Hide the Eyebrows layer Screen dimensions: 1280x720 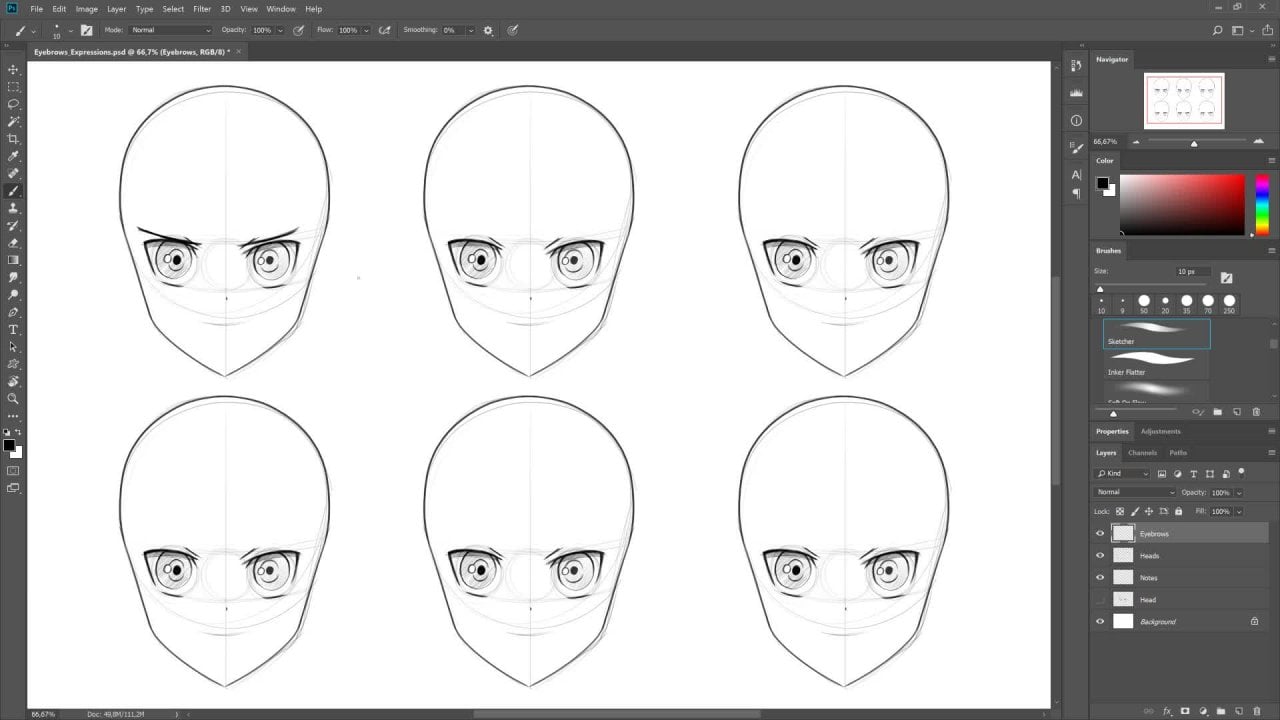point(1100,533)
